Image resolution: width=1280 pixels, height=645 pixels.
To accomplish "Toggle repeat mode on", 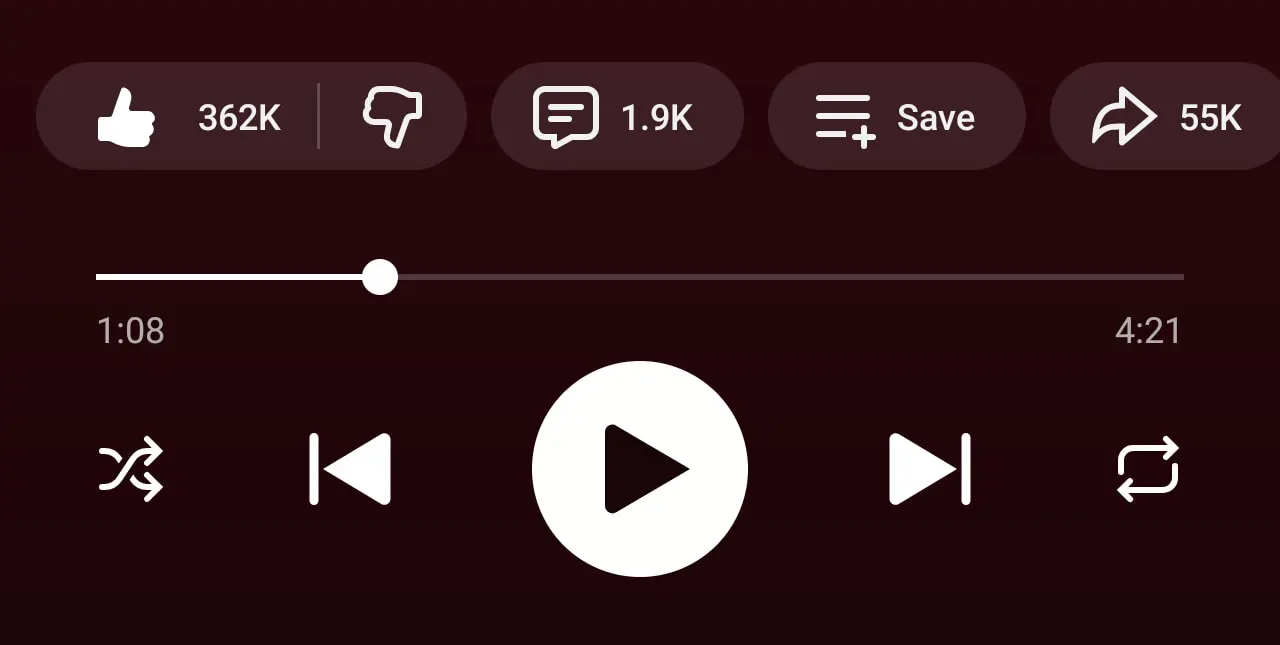I will pyautogui.click(x=1148, y=468).
